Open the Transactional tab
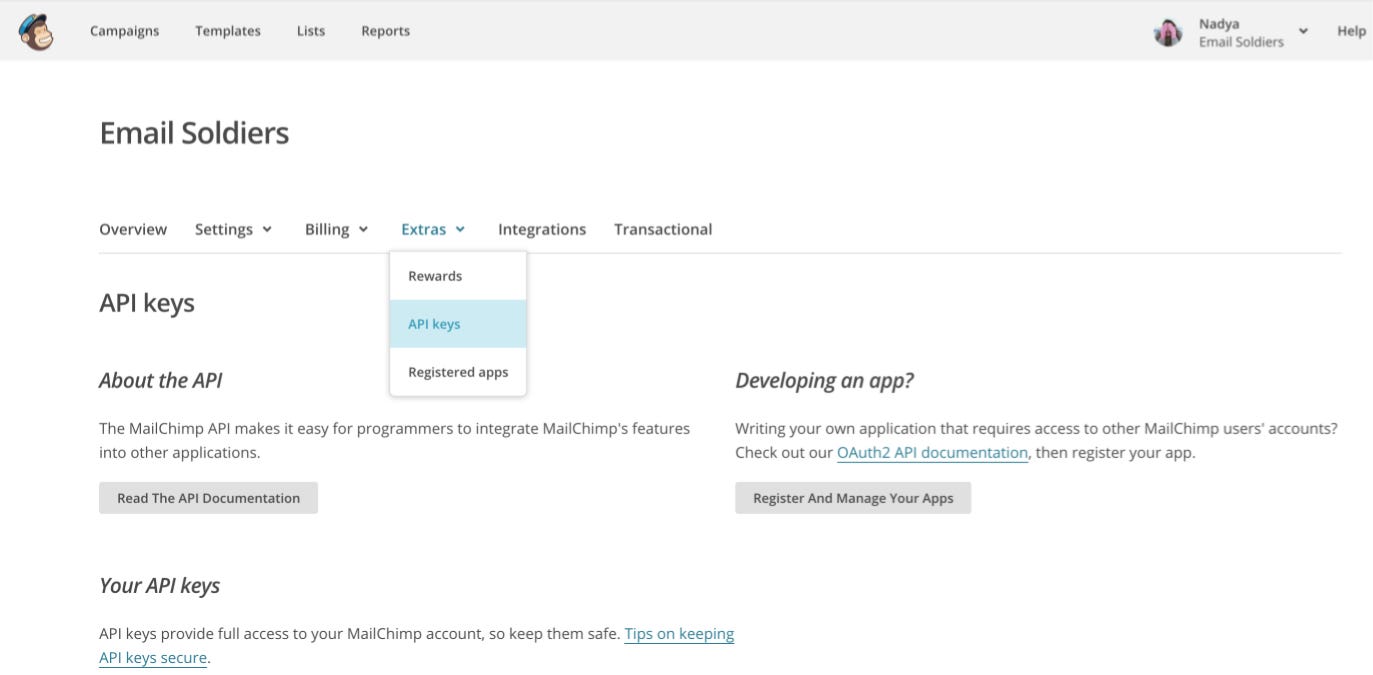 (x=663, y=229)
